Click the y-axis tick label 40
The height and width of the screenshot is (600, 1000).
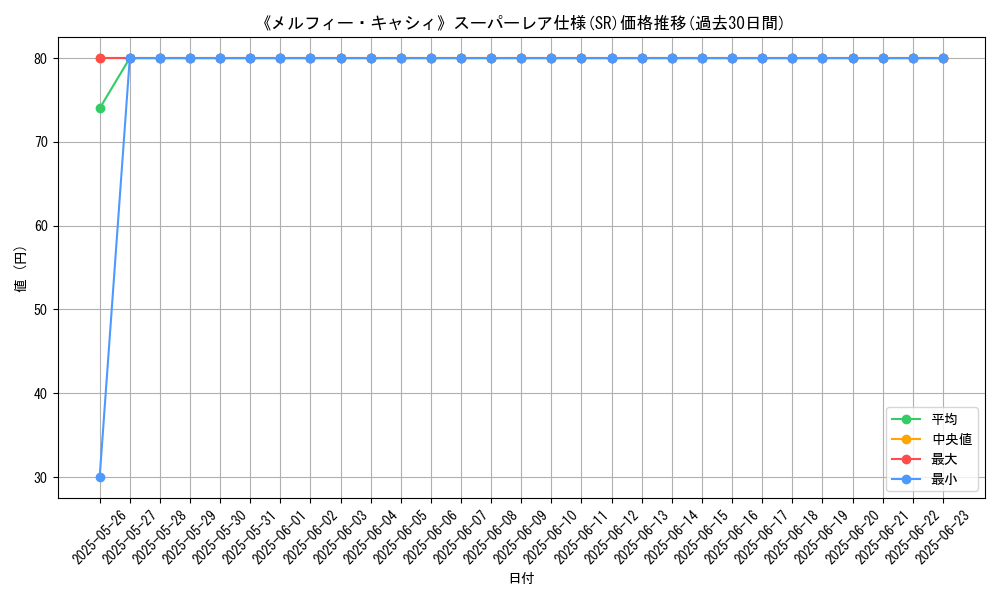pos(41,394)
